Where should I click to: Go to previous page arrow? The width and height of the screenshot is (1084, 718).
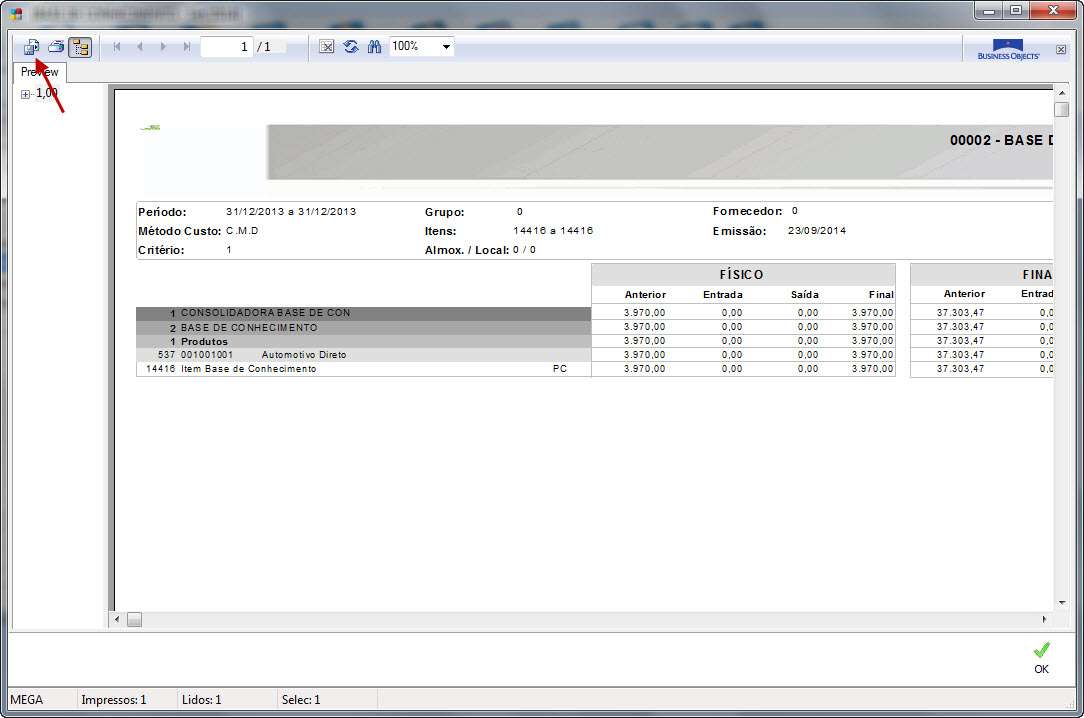tap(140, 47)
